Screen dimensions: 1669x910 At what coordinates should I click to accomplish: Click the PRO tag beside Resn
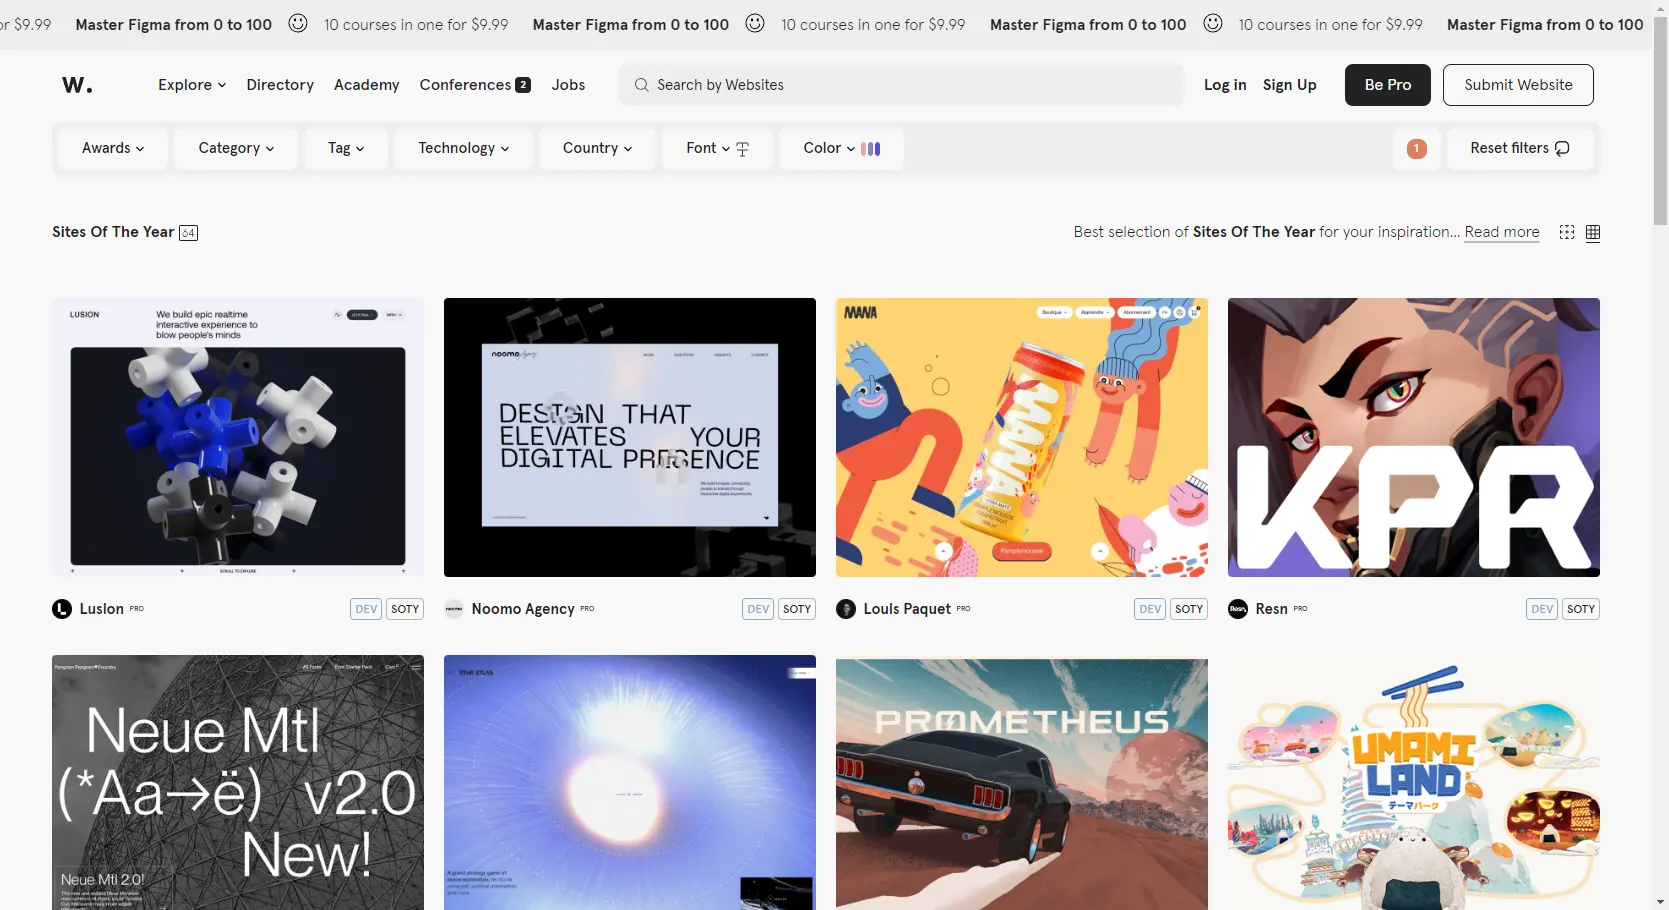1300,608
